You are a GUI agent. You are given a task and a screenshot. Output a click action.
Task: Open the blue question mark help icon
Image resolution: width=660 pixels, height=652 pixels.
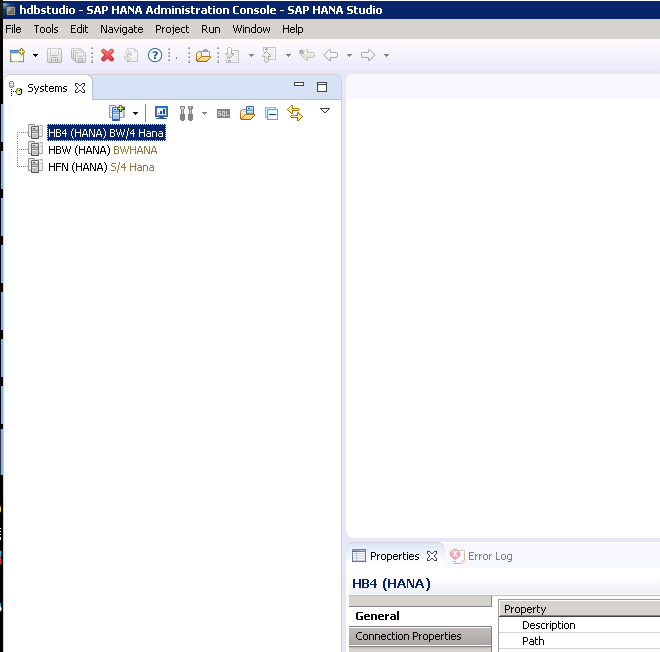[x=155, y=55]
